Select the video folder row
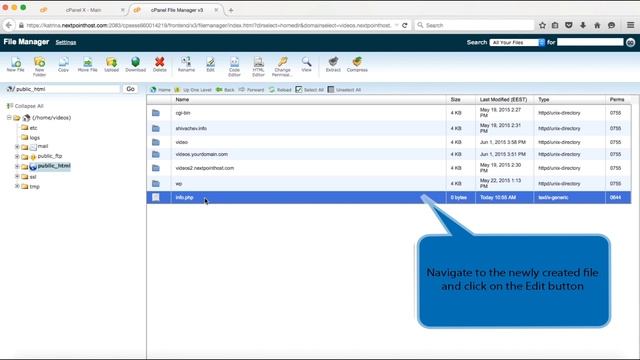 389,142
